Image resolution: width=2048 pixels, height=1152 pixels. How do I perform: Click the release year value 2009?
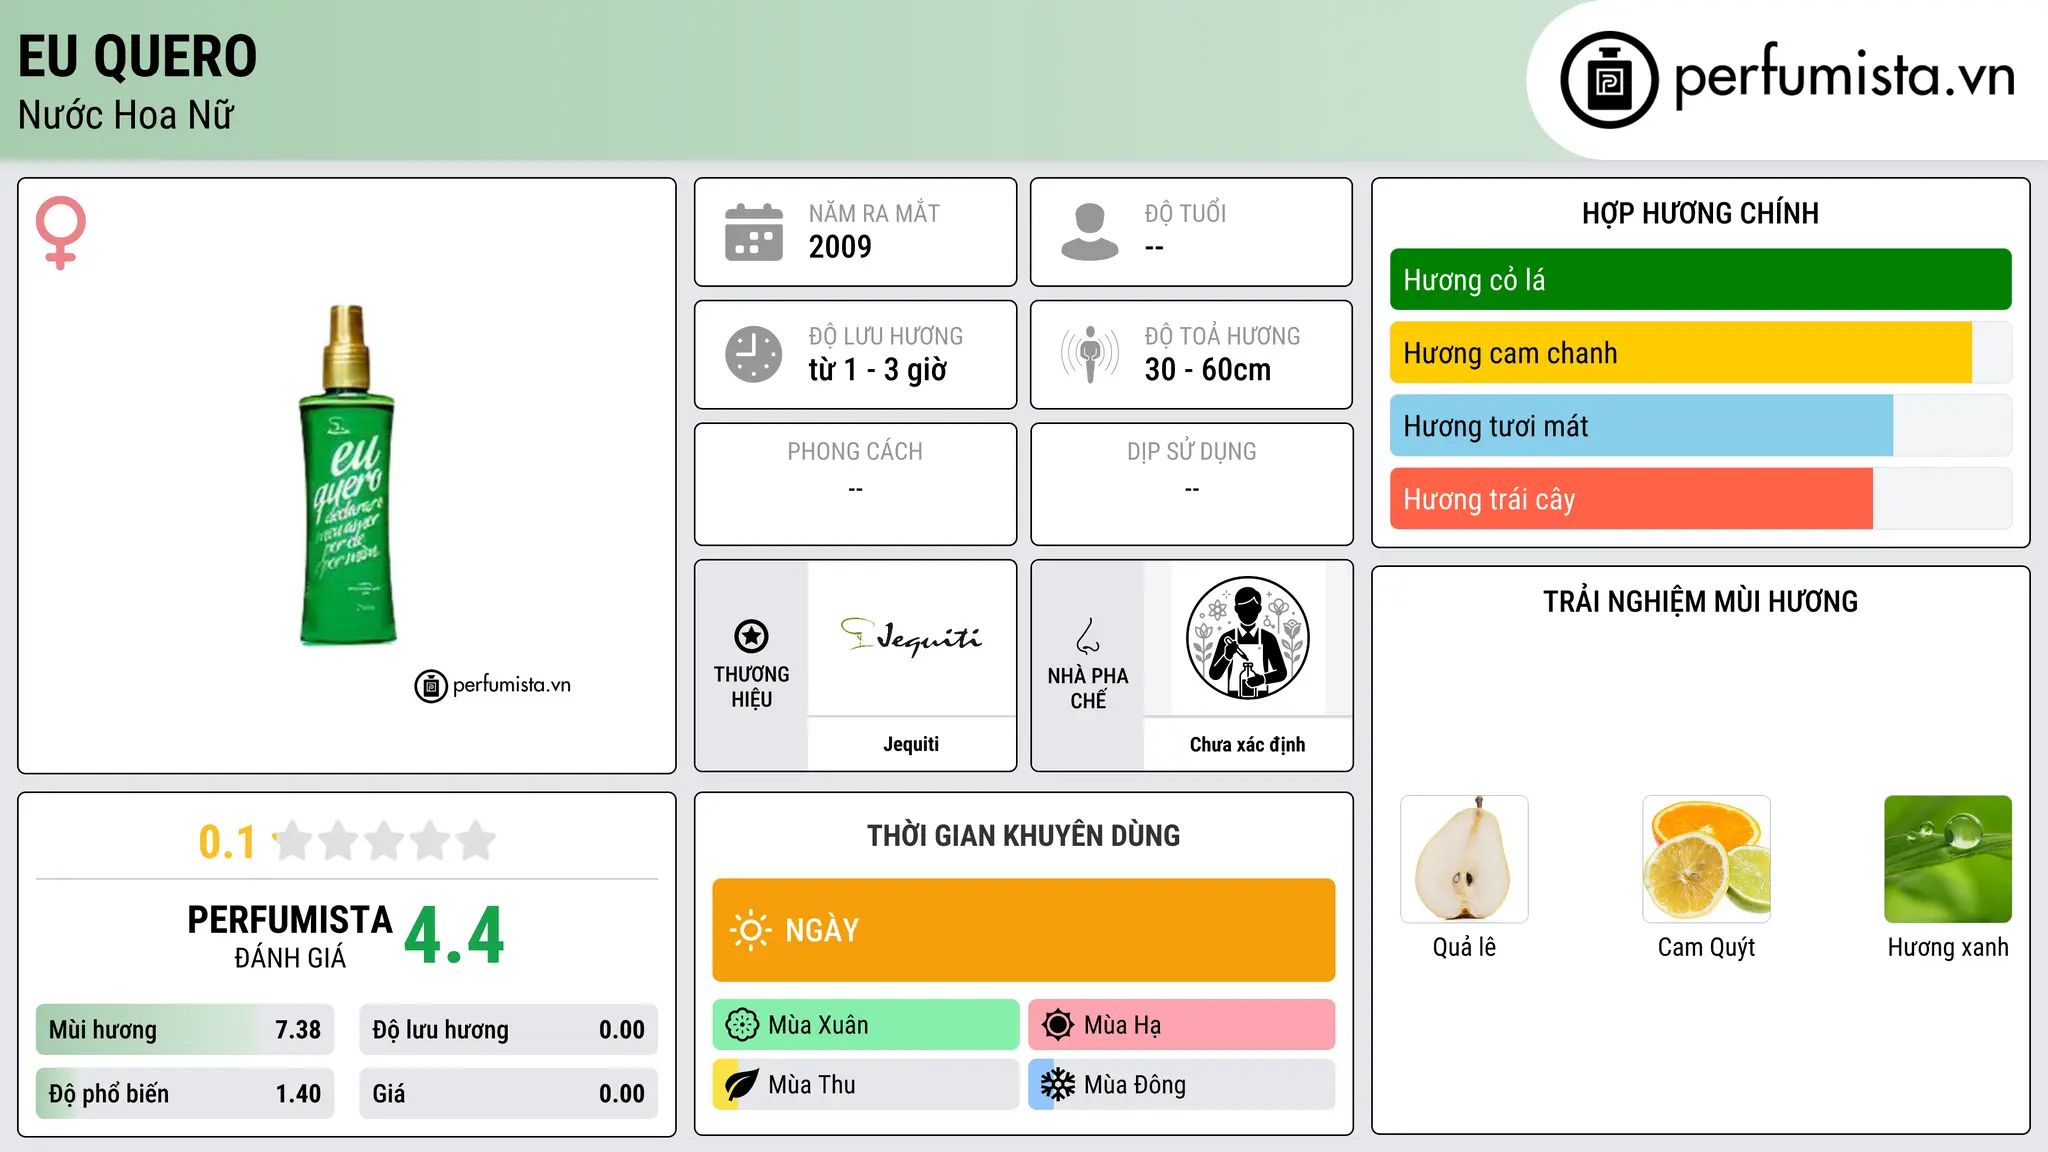[840, 247]
